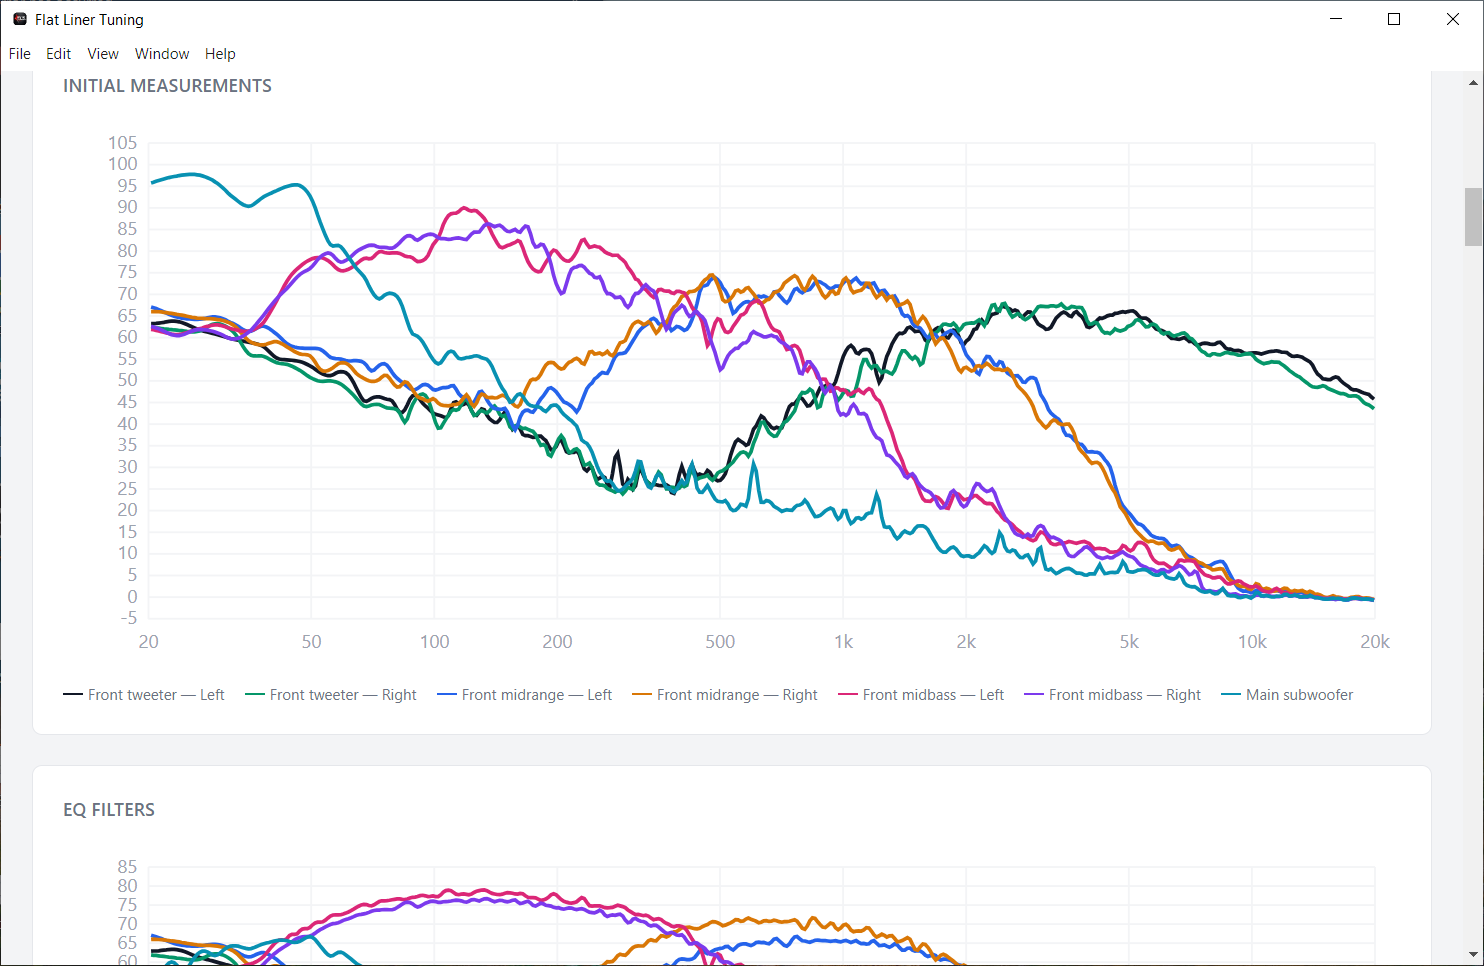
Task: Toggle Front tweeter — Right legend series
Action: pos(331,695)
